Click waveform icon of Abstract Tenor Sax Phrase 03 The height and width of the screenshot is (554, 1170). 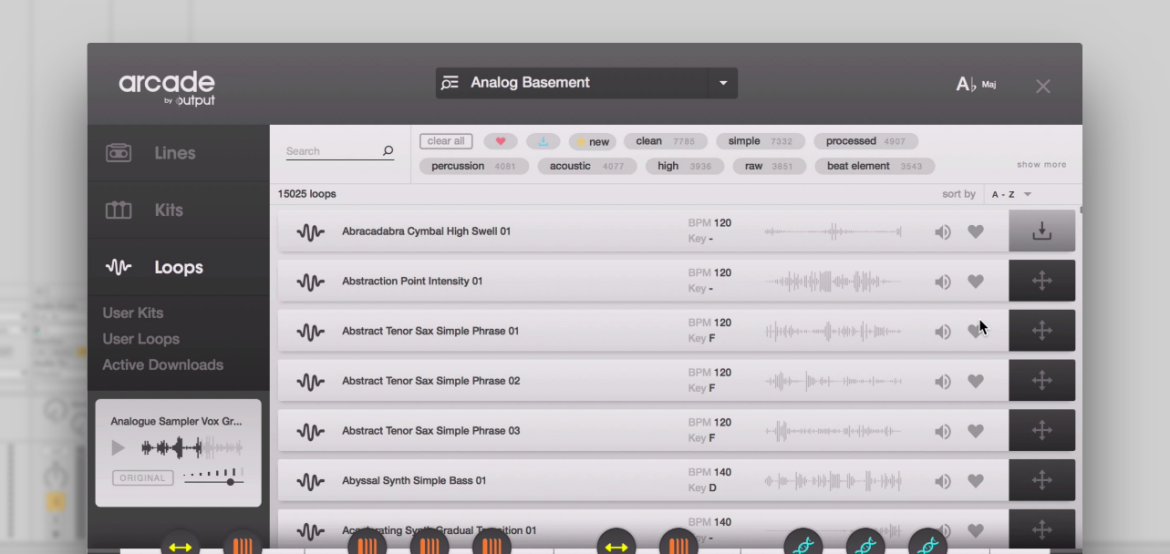(x=310, y=432)
